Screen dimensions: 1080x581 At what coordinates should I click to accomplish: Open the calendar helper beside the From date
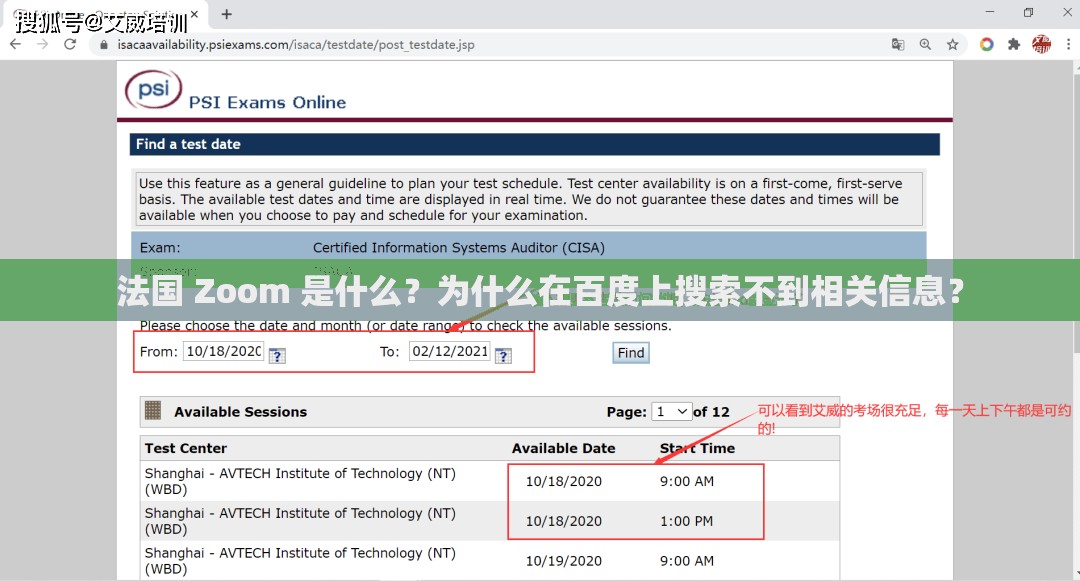pyautogui.click(x=277, y=355)
